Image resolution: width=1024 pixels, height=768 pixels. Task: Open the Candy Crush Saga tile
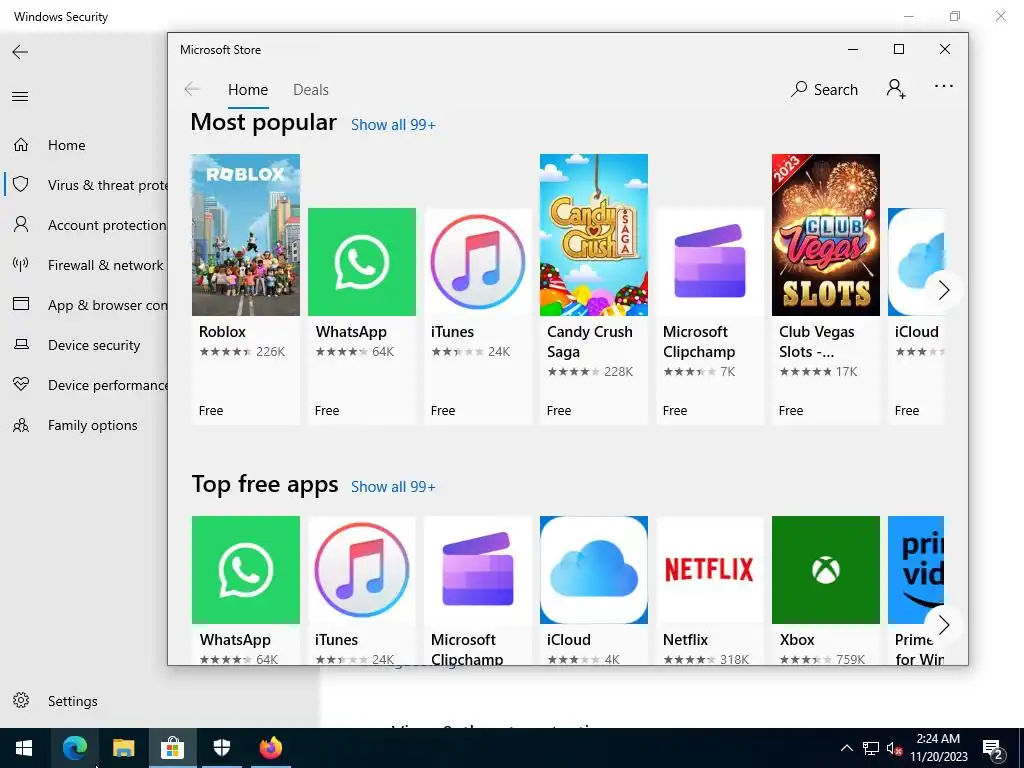pos(594,289)
